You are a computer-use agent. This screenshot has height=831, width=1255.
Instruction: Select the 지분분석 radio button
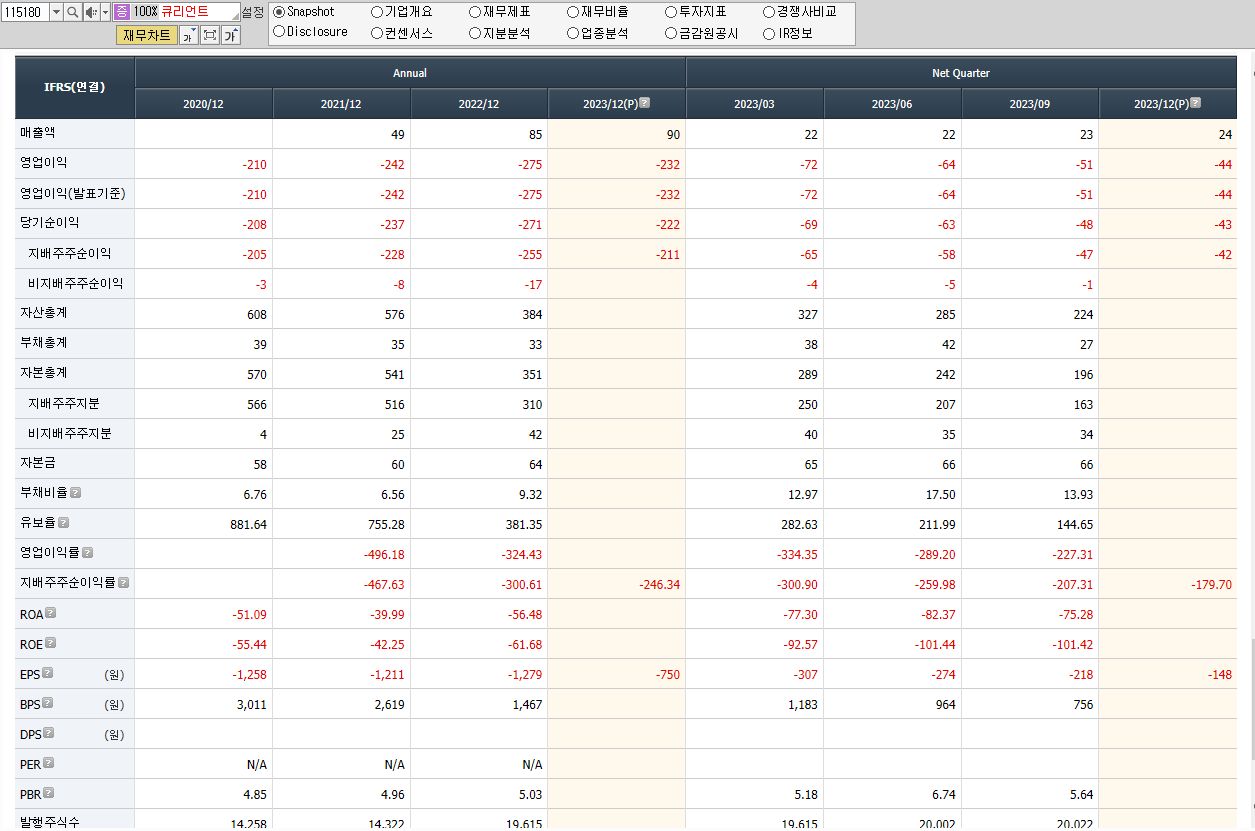point(474,33)
